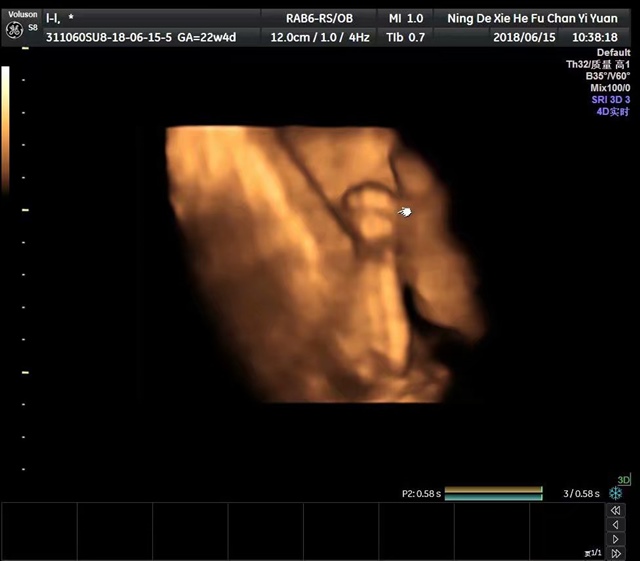Screen dimensions: 640x561
Task: Jump to last clipboard page with double-right arrow
Action: pos(616,551)
